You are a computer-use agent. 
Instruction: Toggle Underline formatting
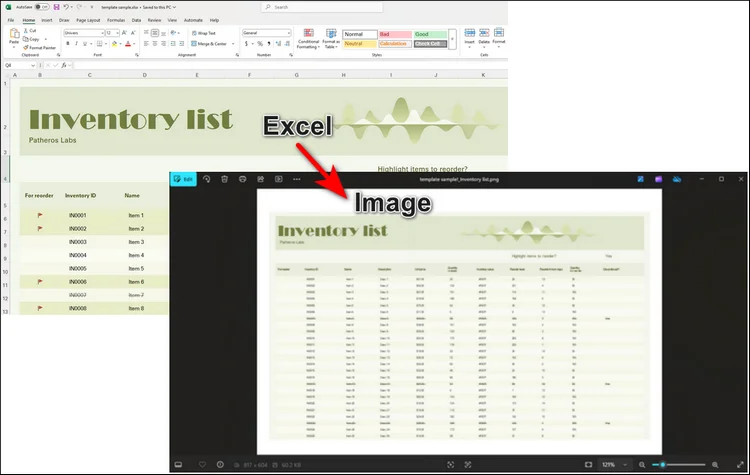point(85,44)
